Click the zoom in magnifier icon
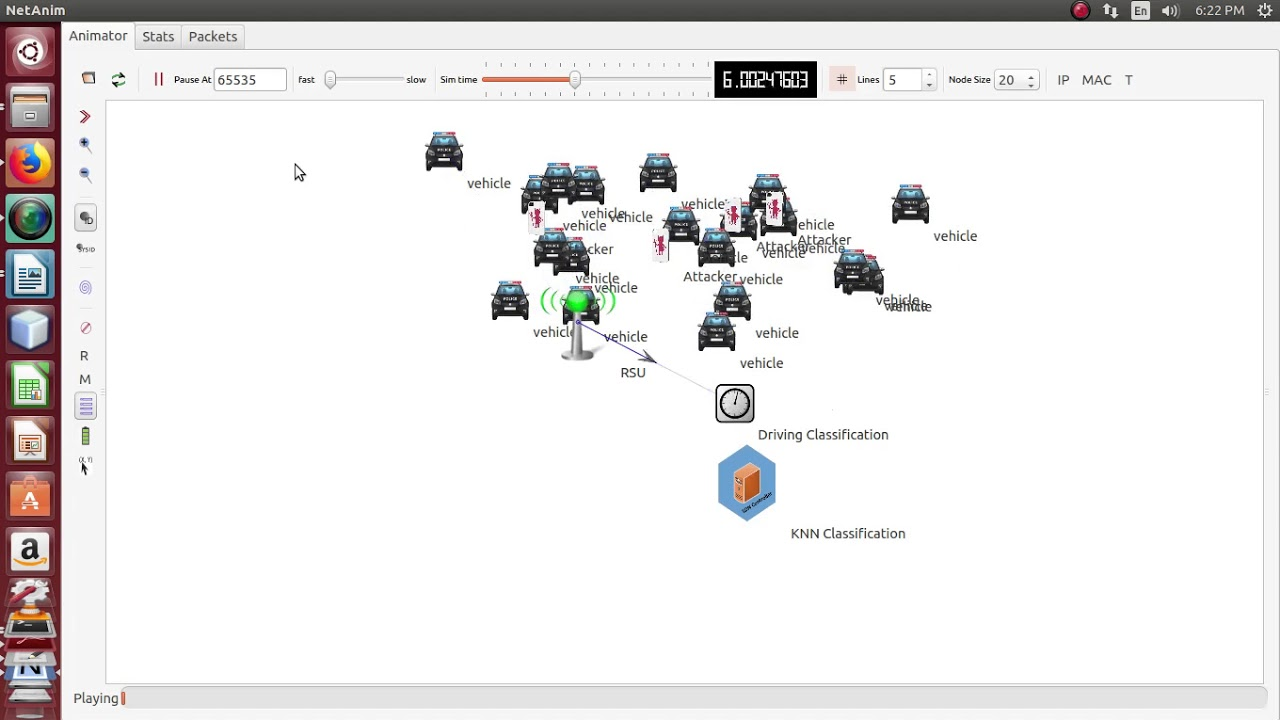Viewport: 1280px width, 720px height. (x=85, y=145)
